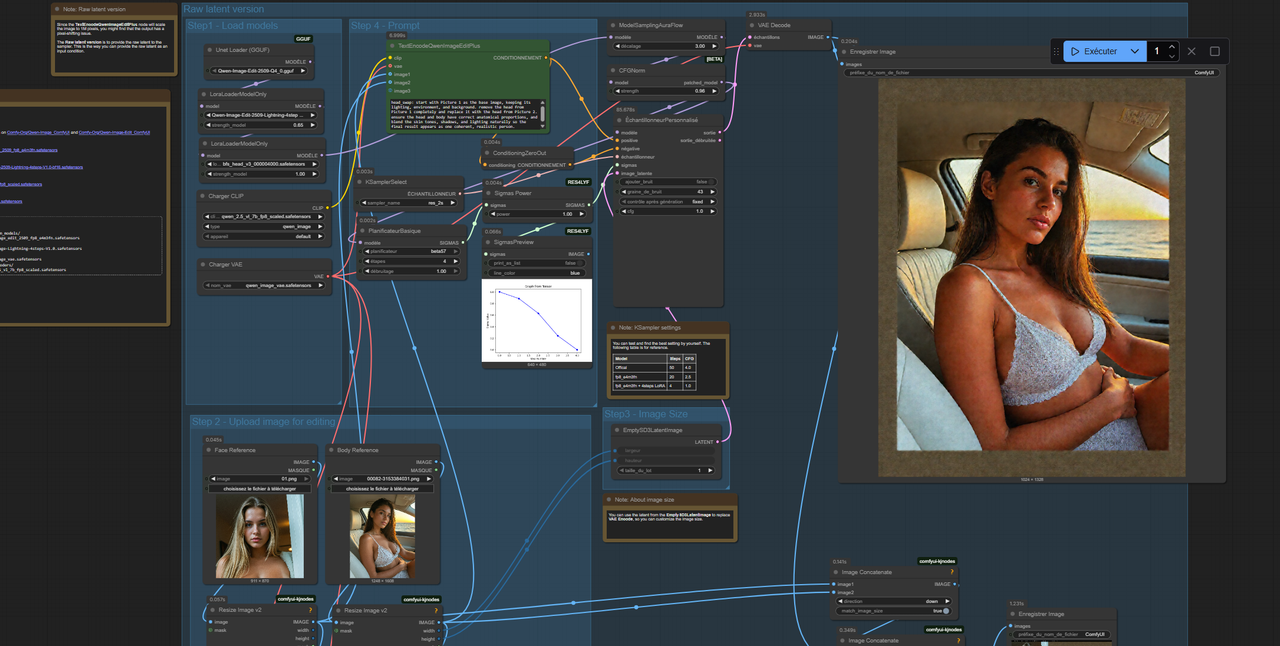This screenshot has height=646, width=1280.
Task: Open the dropdown arrow beside Exécuter
Action: coord(1134,51)
